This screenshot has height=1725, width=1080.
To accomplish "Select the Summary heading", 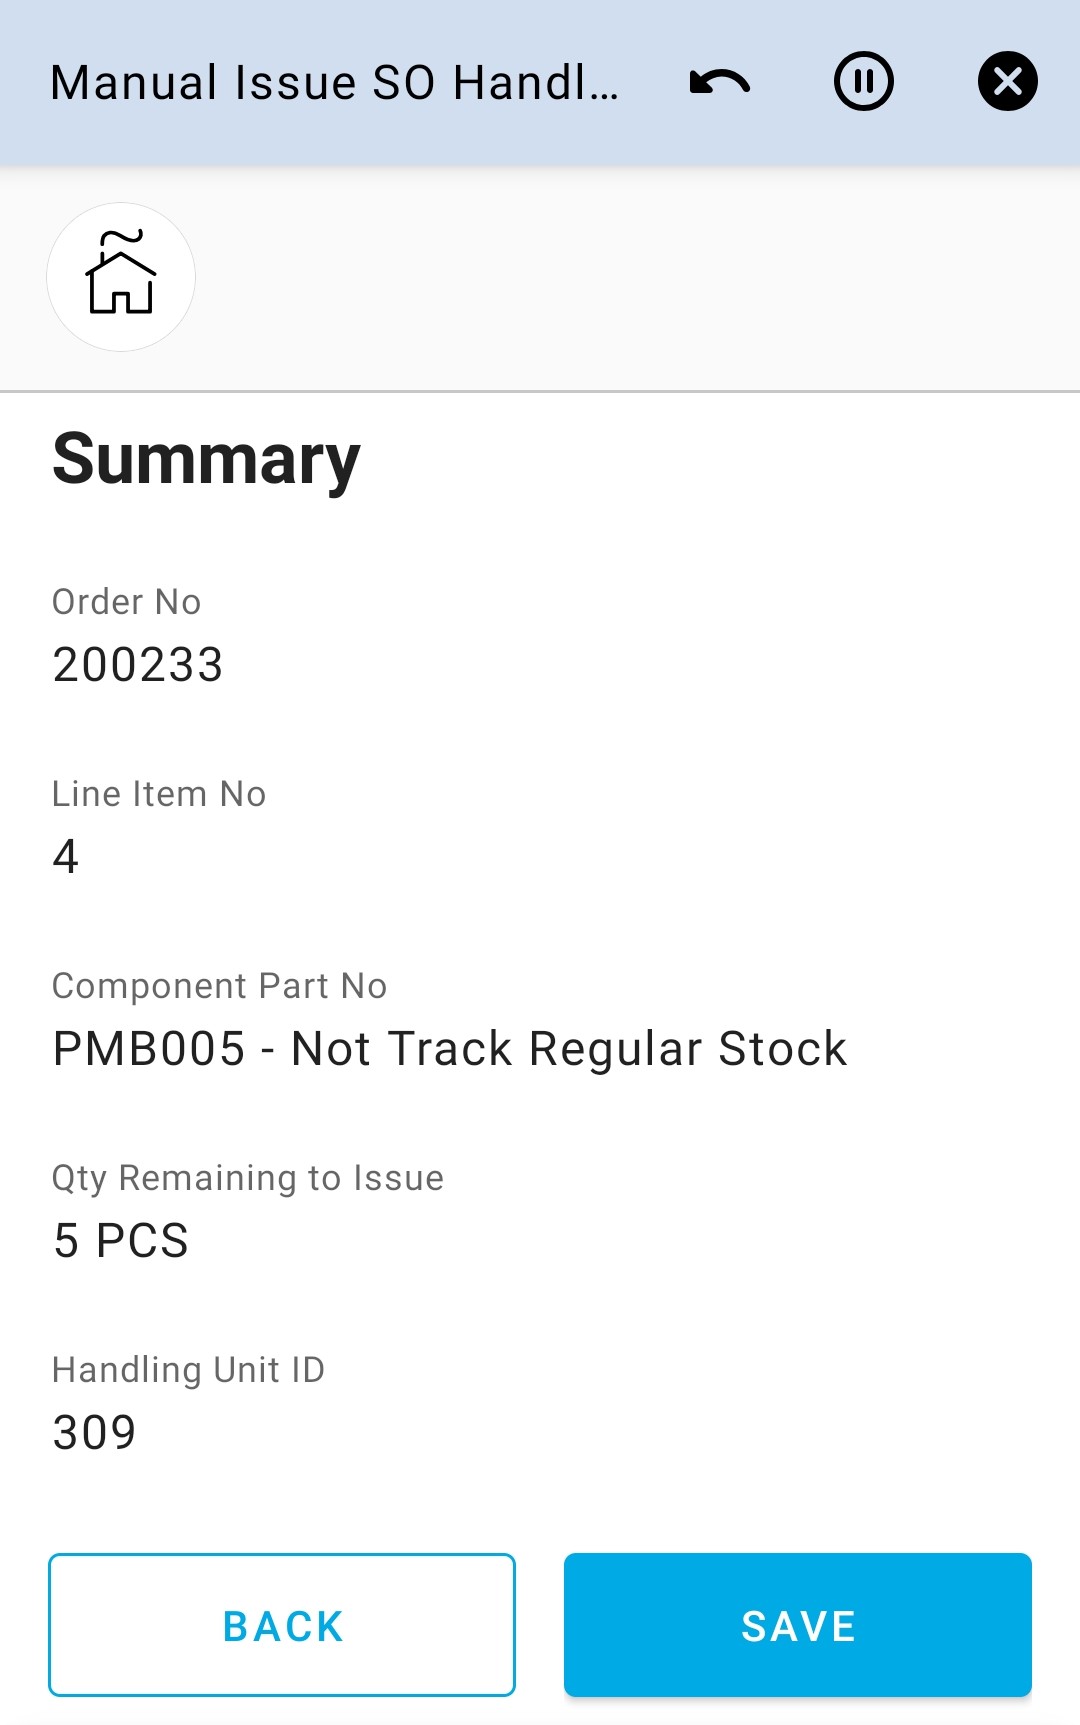I will (206, 459).
